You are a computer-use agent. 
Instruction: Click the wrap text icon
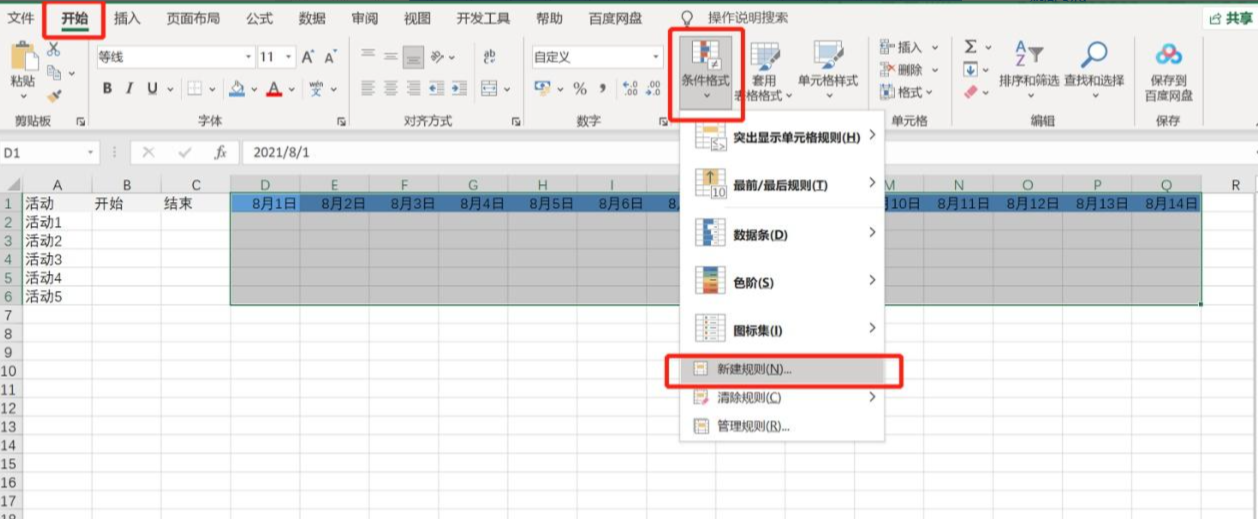pyautogui.click(x=489, y=57)
